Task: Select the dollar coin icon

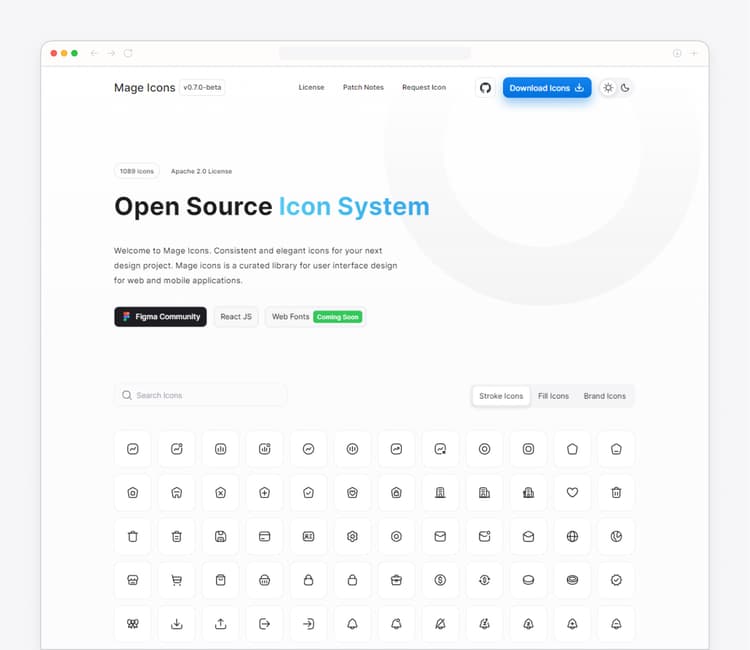Action: coord(440,580)
